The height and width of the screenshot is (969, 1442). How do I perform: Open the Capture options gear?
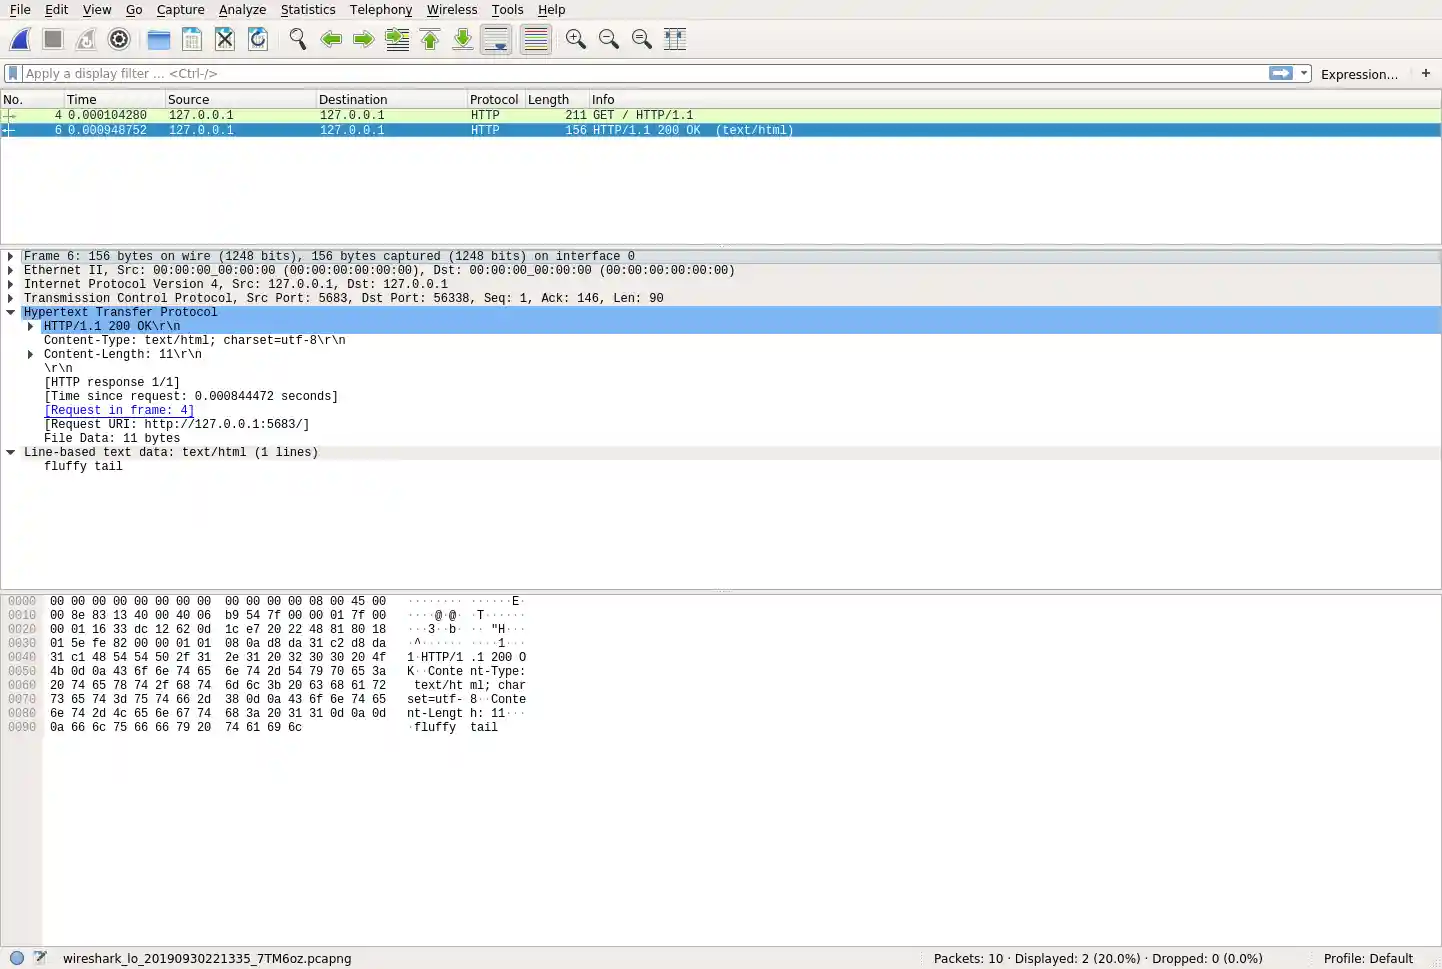coord(119,39)
